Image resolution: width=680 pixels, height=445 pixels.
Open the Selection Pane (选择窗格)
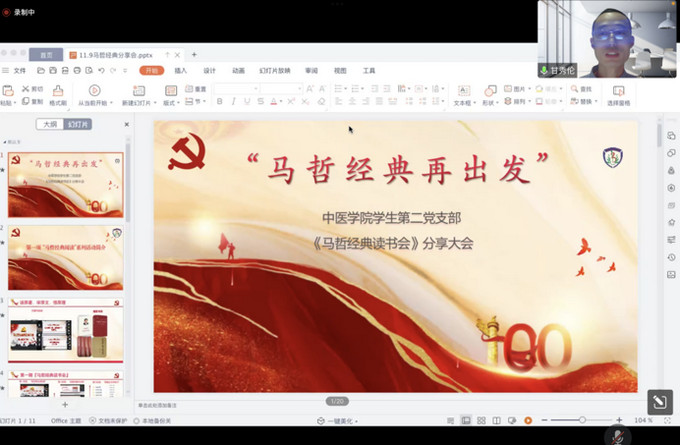point(618,95)
